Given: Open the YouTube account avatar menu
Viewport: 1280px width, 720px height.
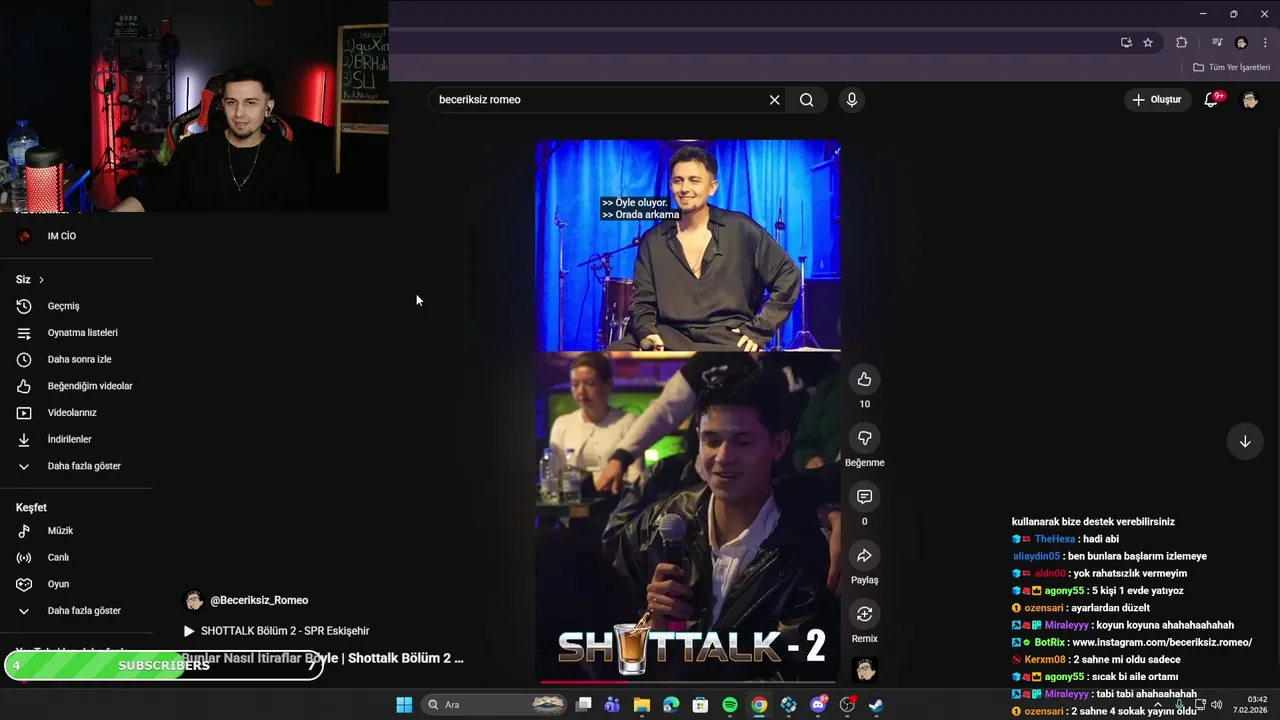Looking at the screenshot, I should (1249, 100).
